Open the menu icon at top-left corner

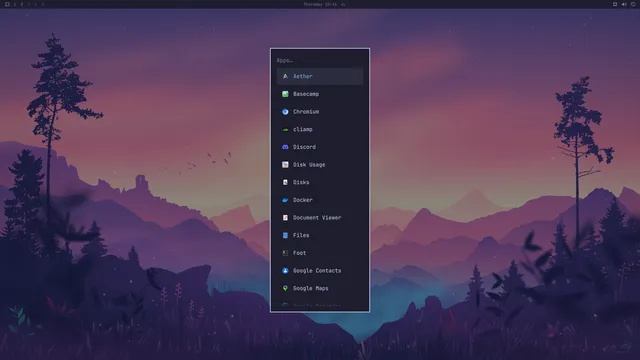7,4
